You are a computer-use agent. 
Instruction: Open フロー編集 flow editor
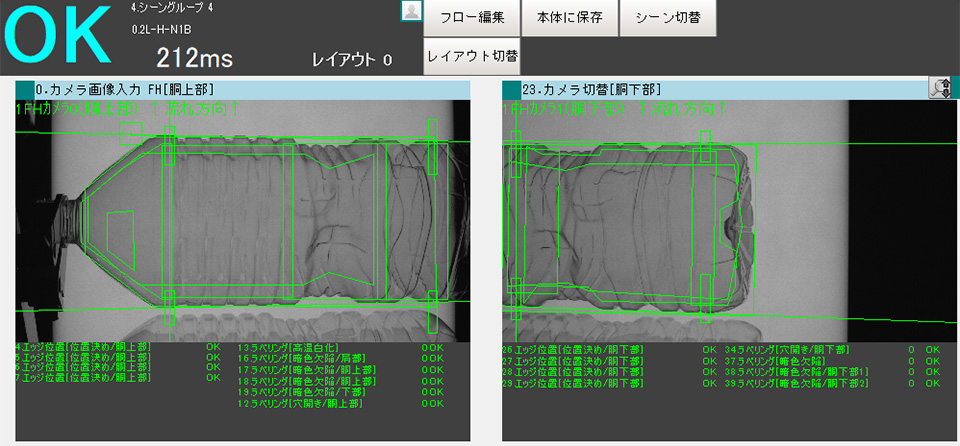pyautogui.click(x=472, y=17)
